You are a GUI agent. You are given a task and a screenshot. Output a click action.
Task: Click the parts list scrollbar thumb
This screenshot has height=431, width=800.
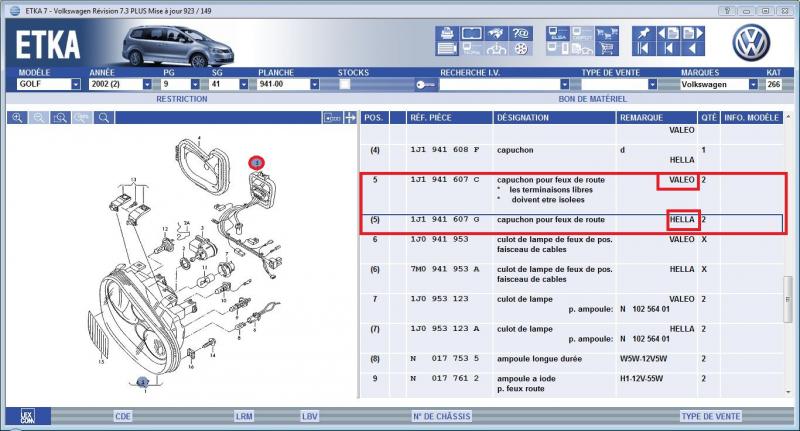(x=788, y=299)
